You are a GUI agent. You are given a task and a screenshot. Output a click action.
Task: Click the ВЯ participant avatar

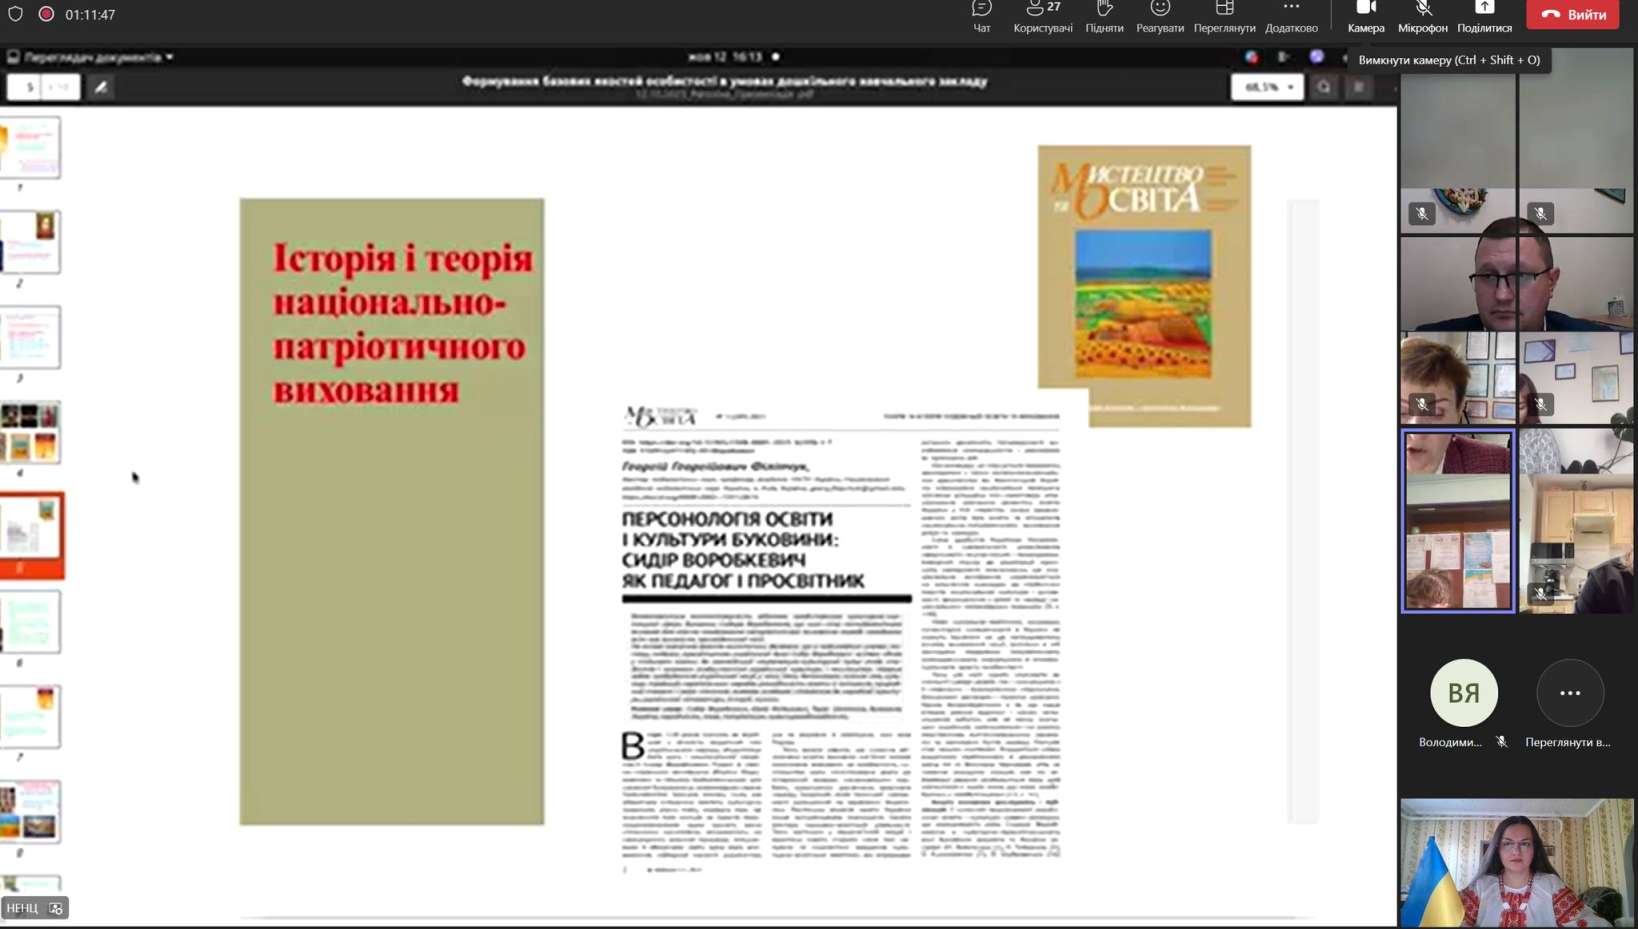coord(1464,692)
